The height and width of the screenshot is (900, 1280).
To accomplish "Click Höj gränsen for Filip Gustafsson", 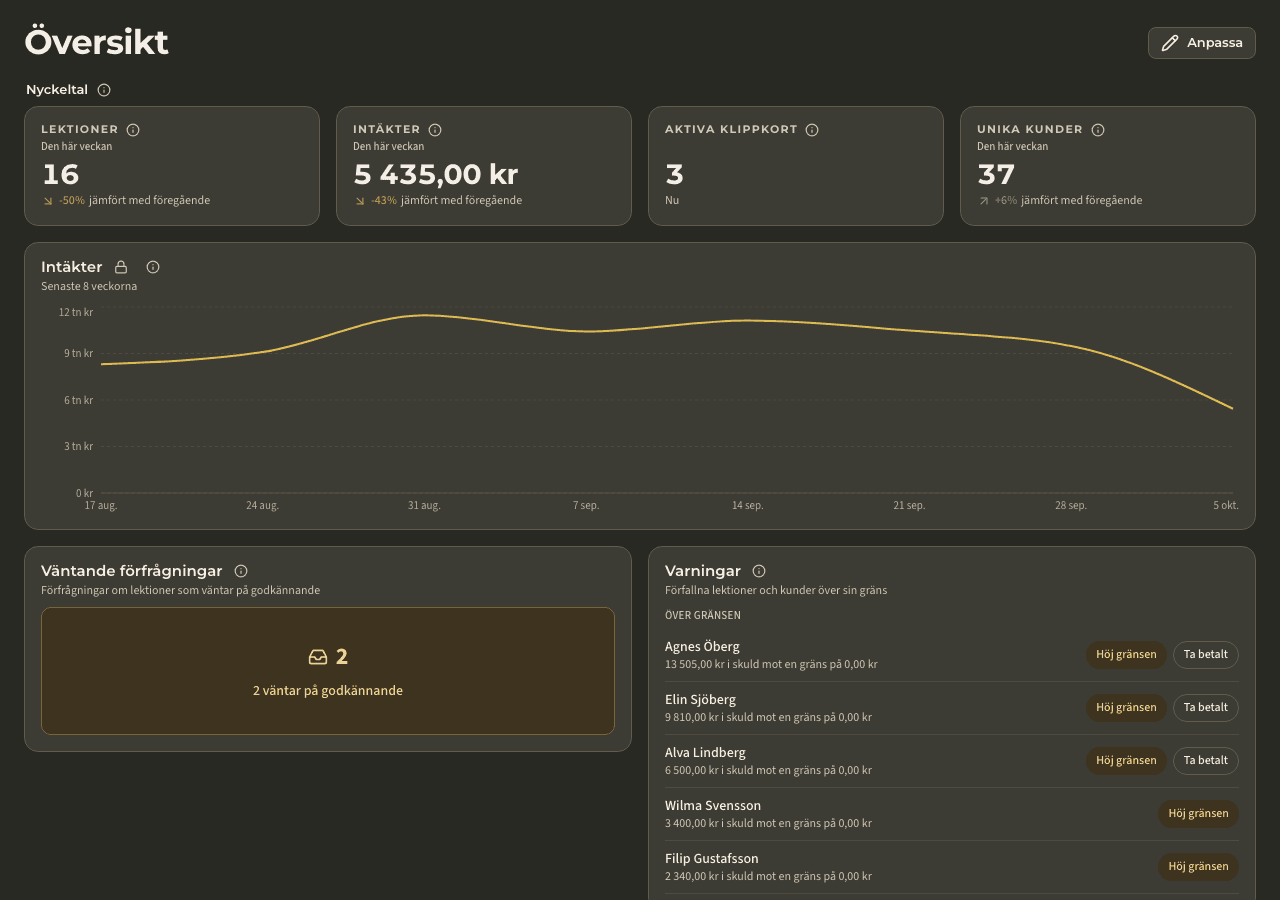I will pyautogui.click(x=1198, y=867).
